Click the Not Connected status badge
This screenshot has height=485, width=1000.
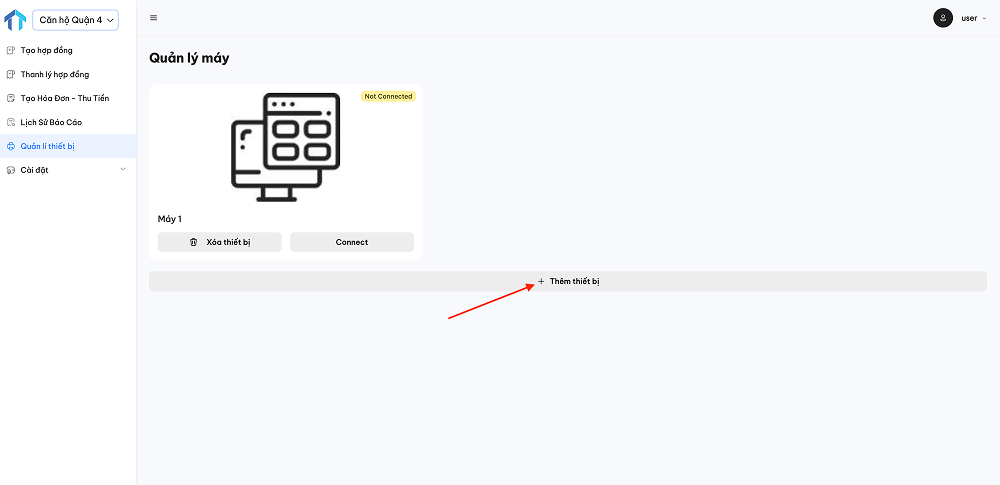(x=388, y=96)
